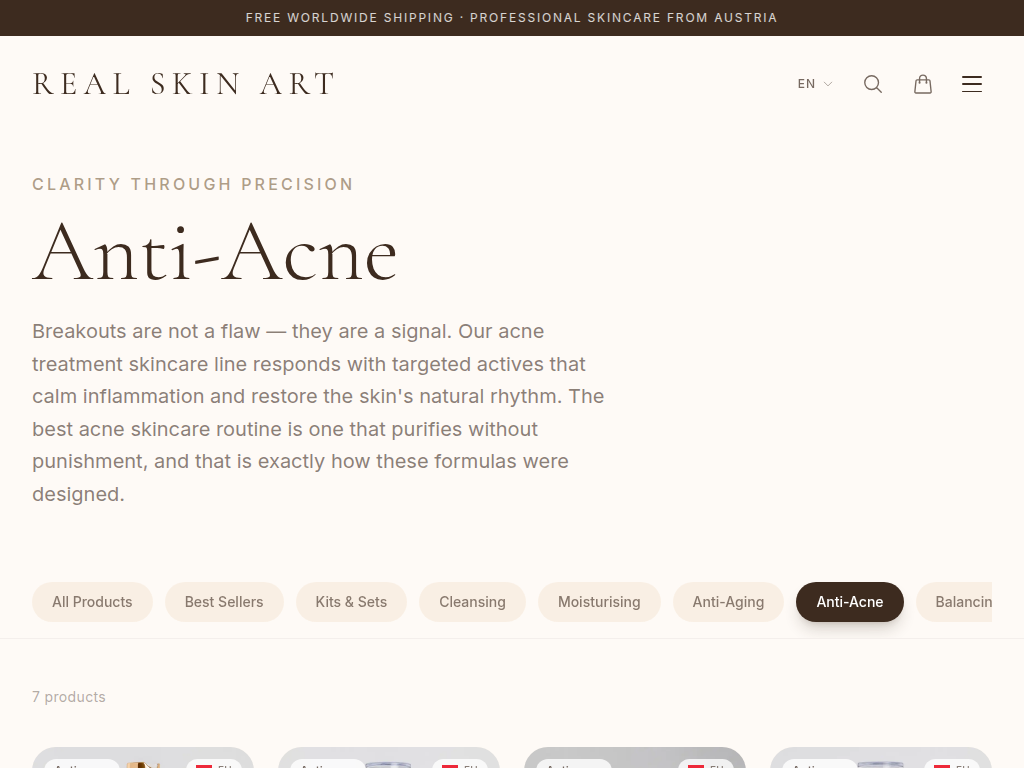Image resolution: width=1024 pixels, height=768 pixels.
Task: Select the partially visible Balancing category
Action: (x=962, y=602)
